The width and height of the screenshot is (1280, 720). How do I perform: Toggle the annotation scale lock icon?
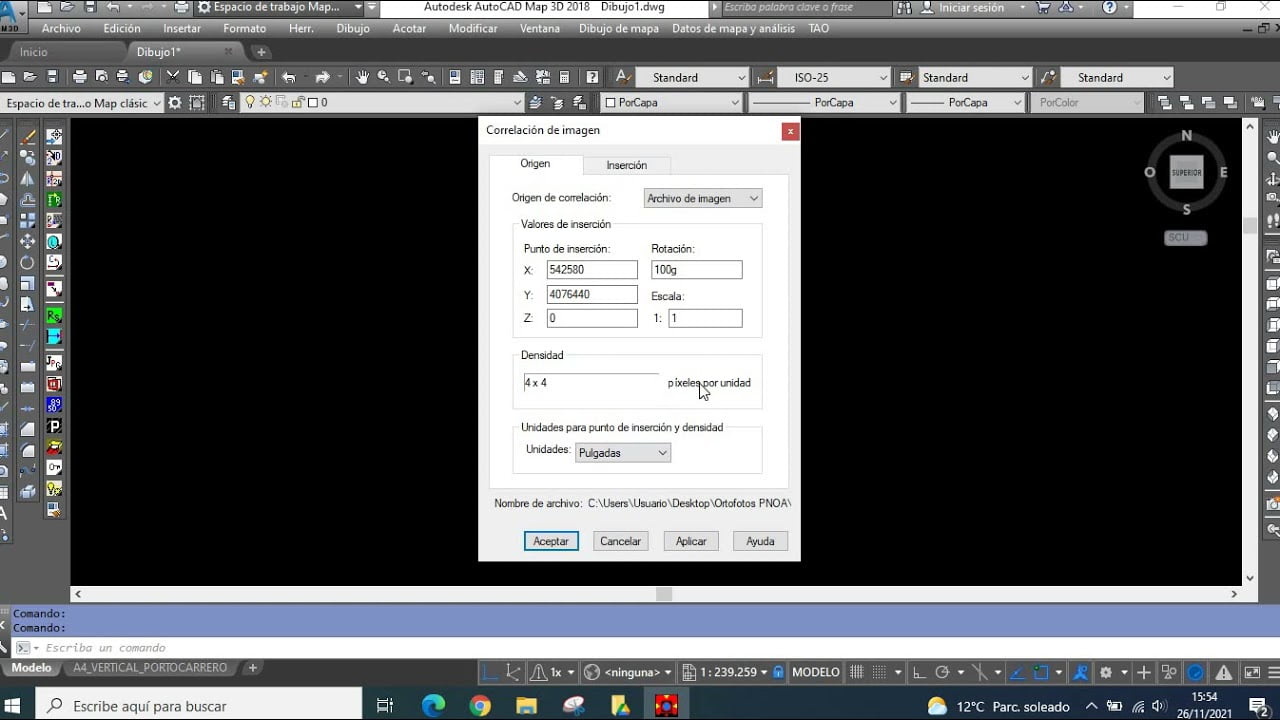point(778,672)
